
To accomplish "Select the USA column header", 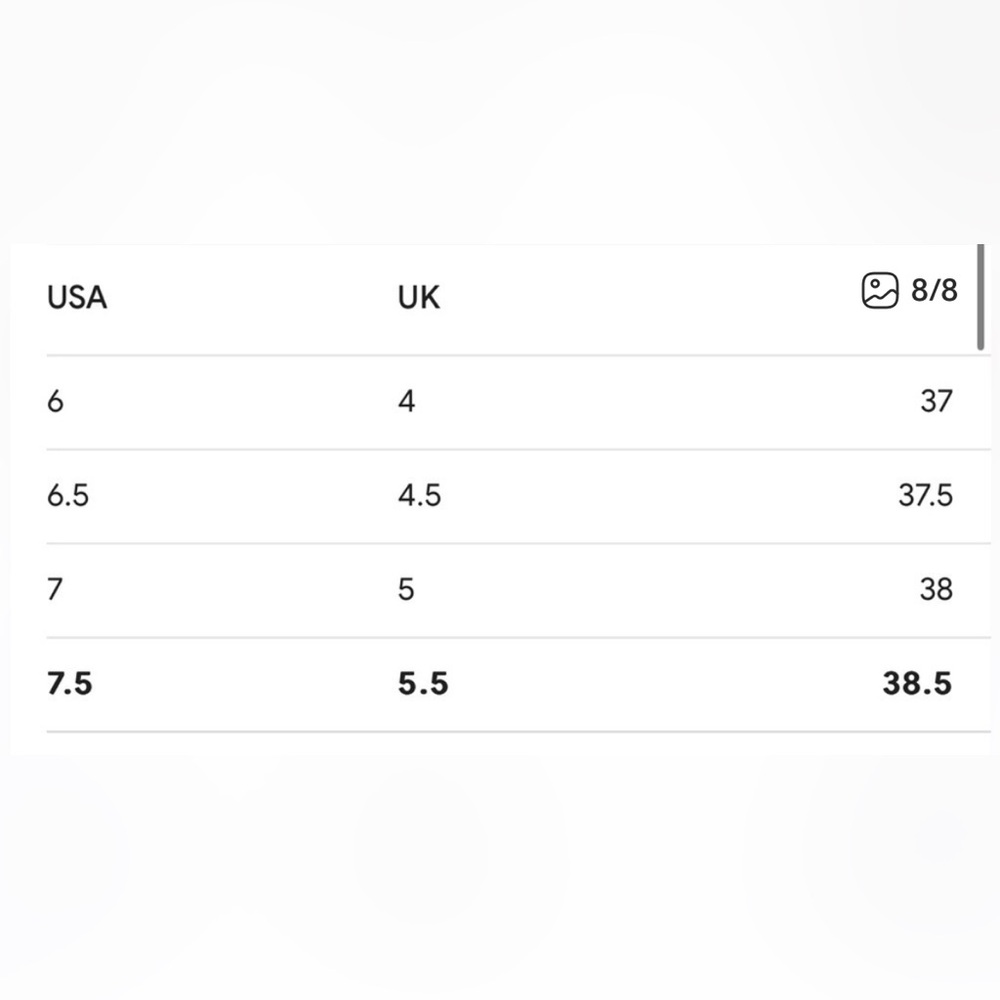I will (x=77, y=297).
